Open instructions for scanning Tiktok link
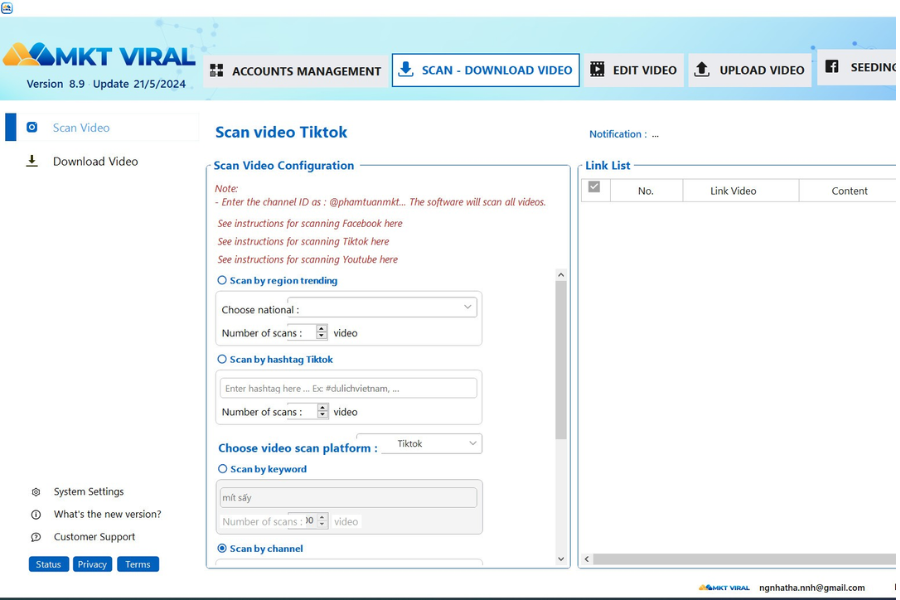Viewport: 900px width, 600px height. click(303, 242)
